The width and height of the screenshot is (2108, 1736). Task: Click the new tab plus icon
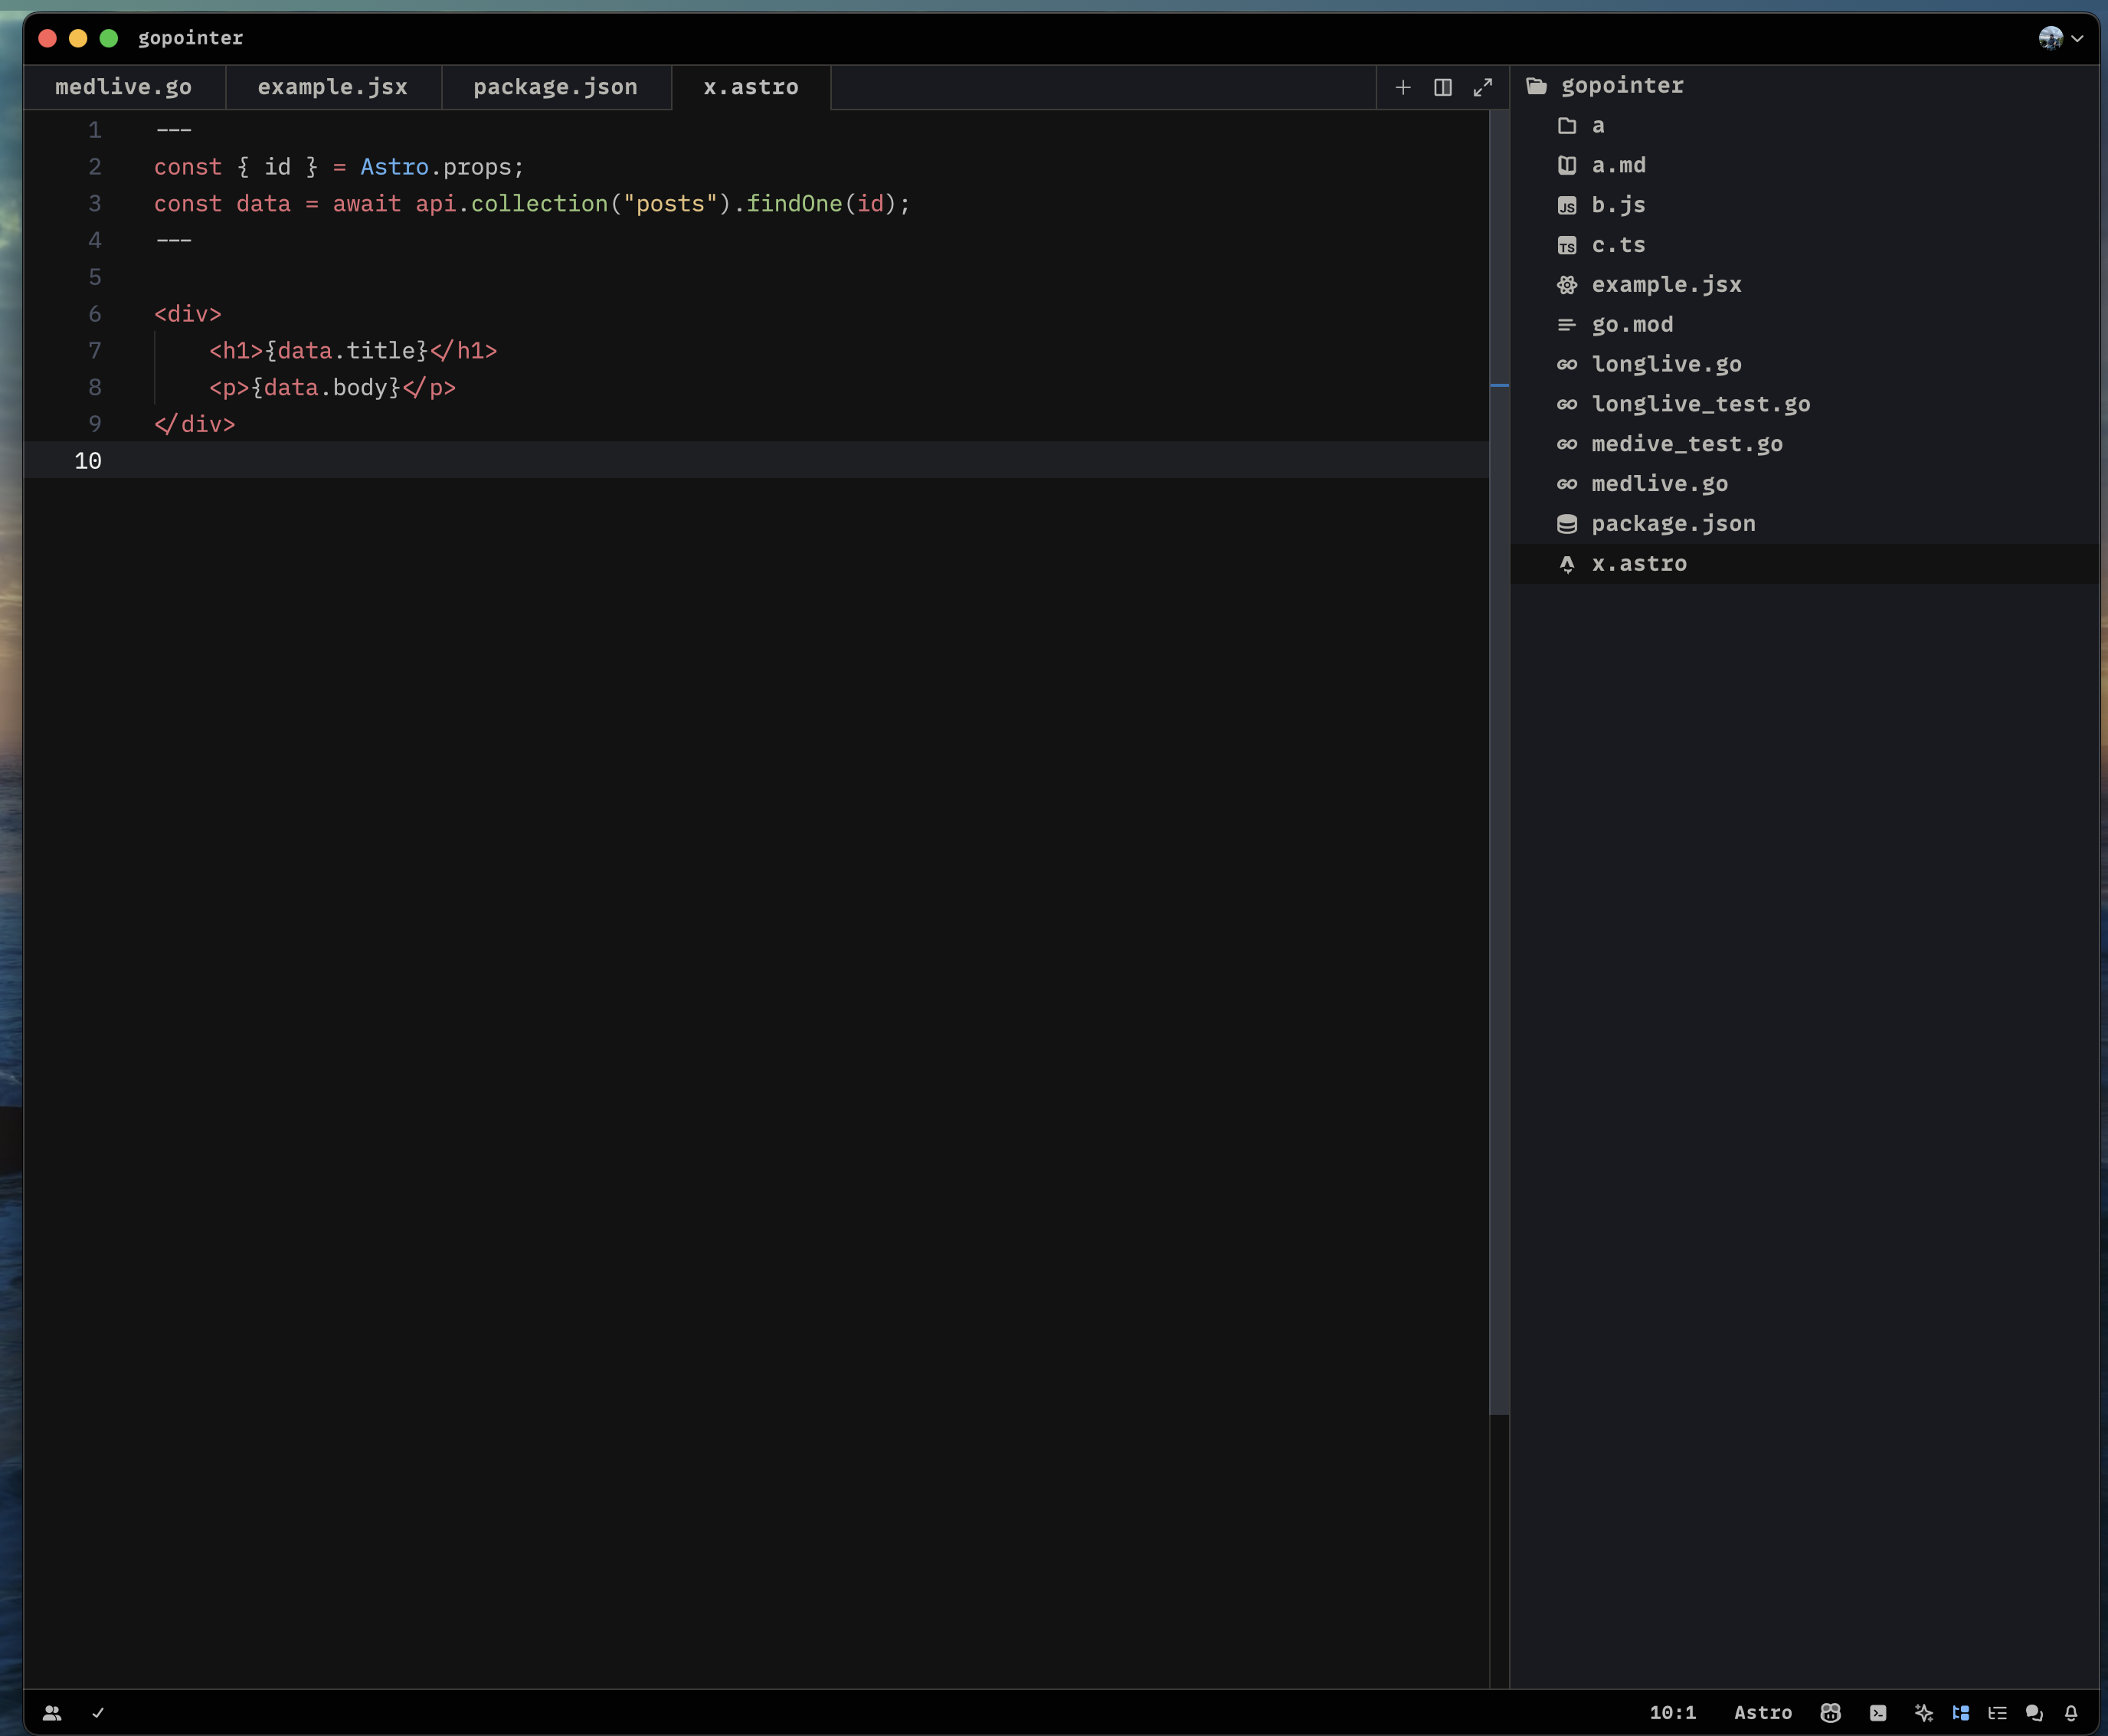coord(1403,88)
